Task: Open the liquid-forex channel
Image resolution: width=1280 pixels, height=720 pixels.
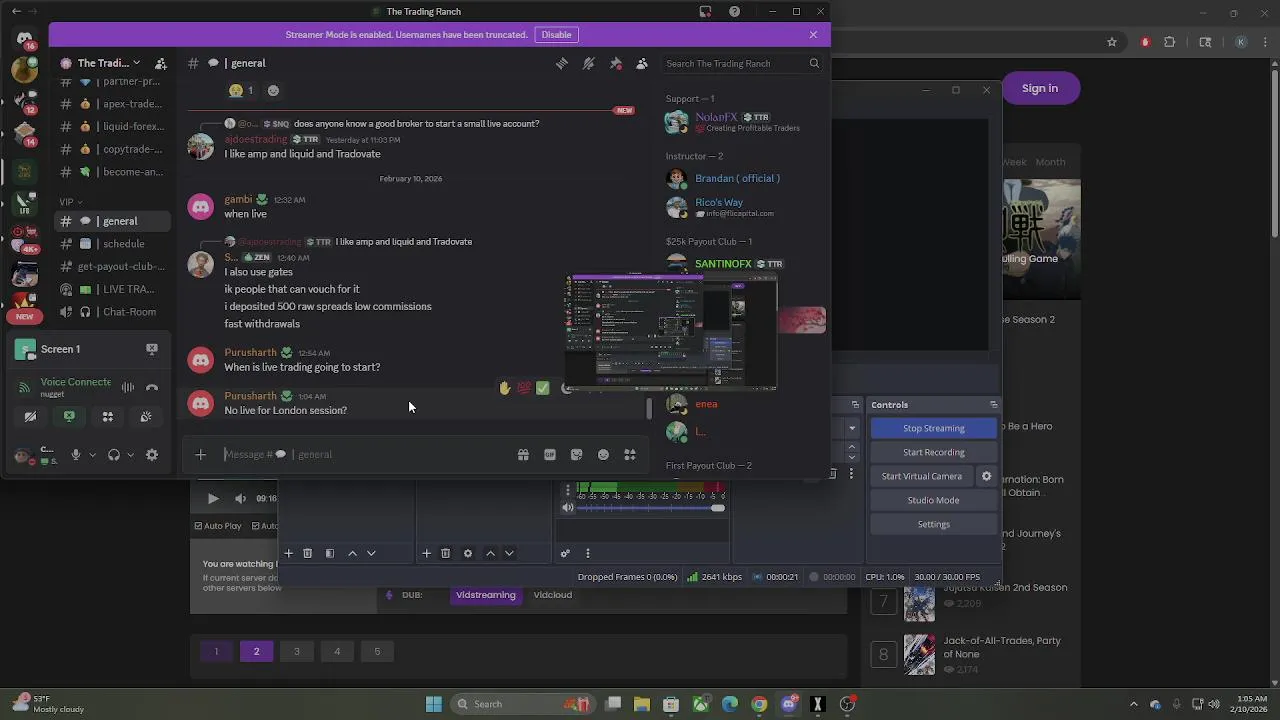Action: point(110,127)
